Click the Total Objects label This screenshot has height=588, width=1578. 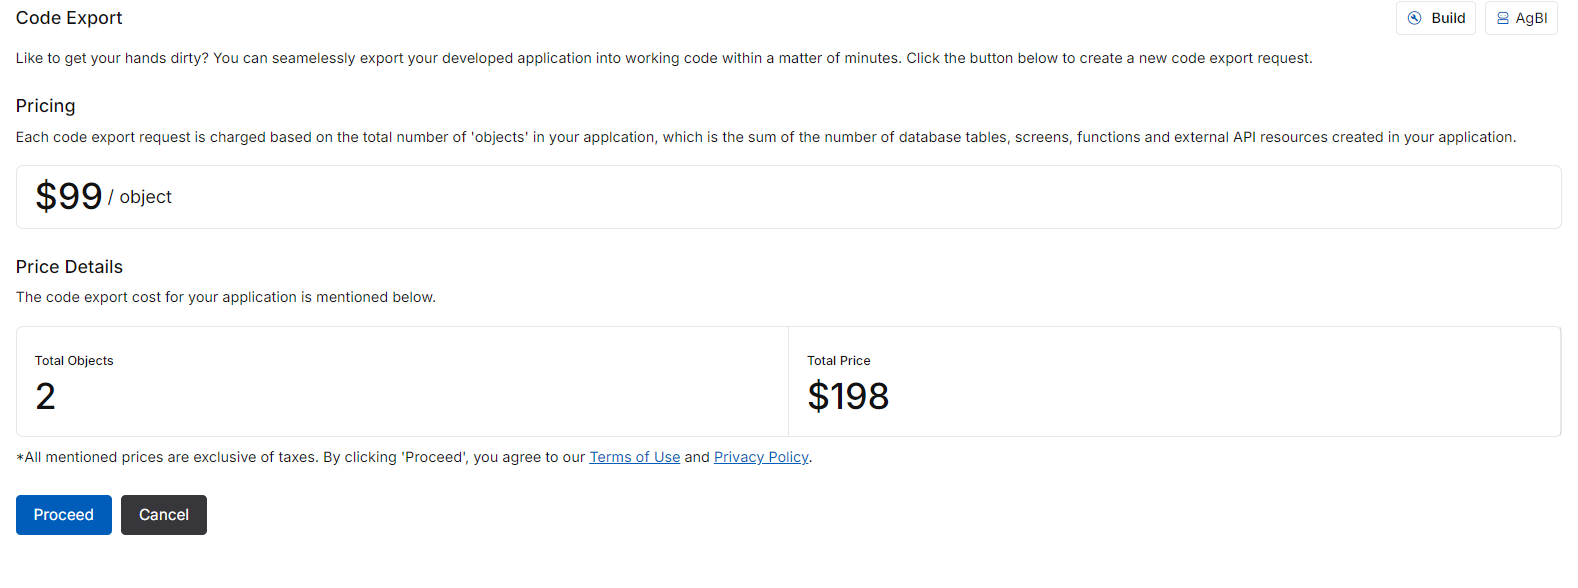[74, 361]
